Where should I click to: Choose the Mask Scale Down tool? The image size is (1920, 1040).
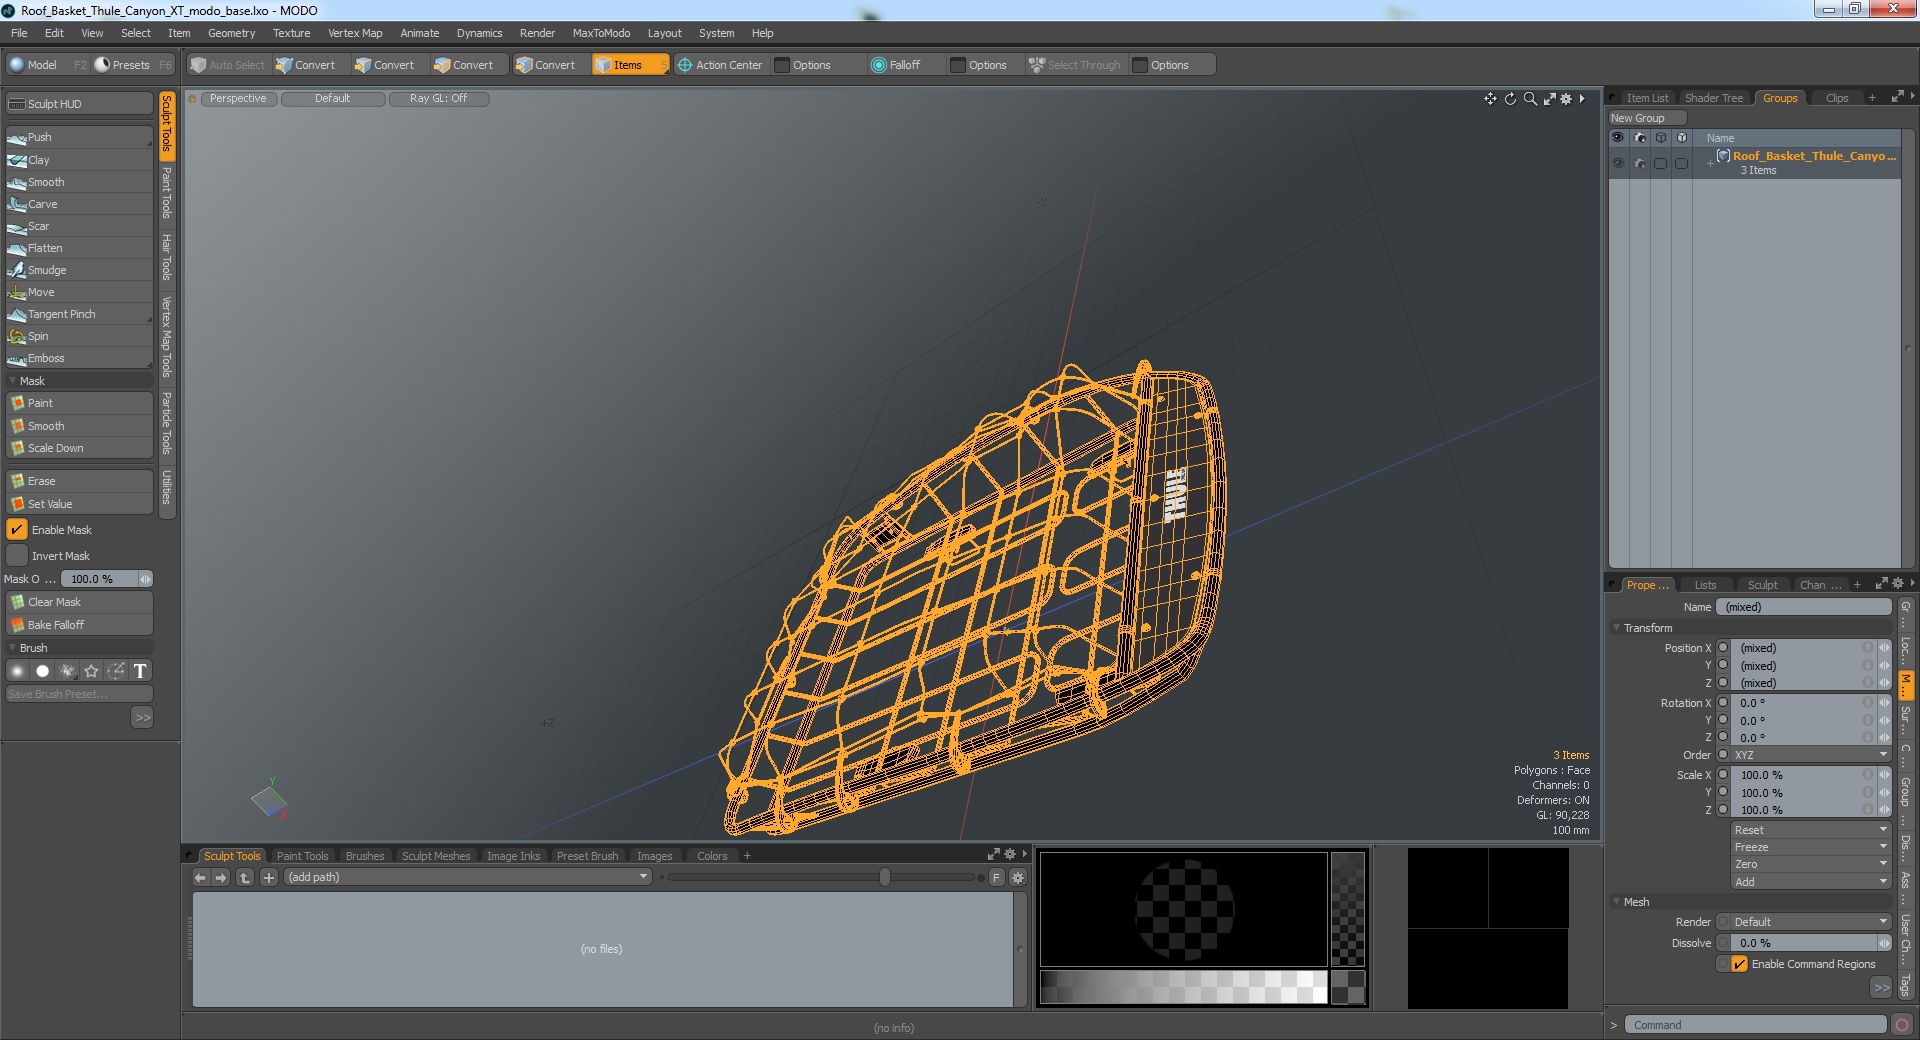pyautogui.click(x=79, y=448)
